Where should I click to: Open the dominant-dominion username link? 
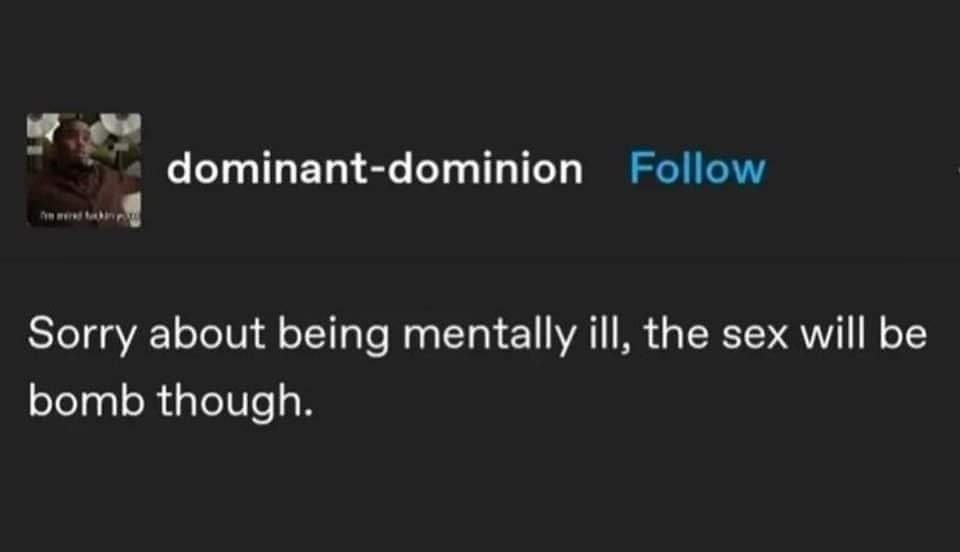(x=375, y=168)
